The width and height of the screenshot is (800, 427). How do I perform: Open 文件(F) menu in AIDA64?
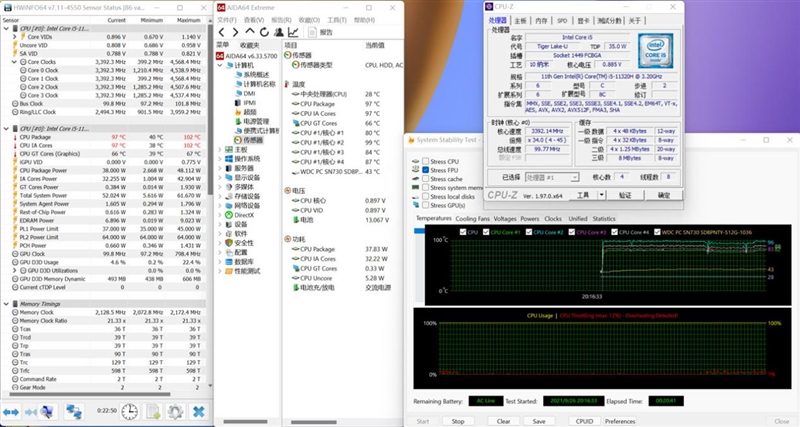[x=227, y=20]
